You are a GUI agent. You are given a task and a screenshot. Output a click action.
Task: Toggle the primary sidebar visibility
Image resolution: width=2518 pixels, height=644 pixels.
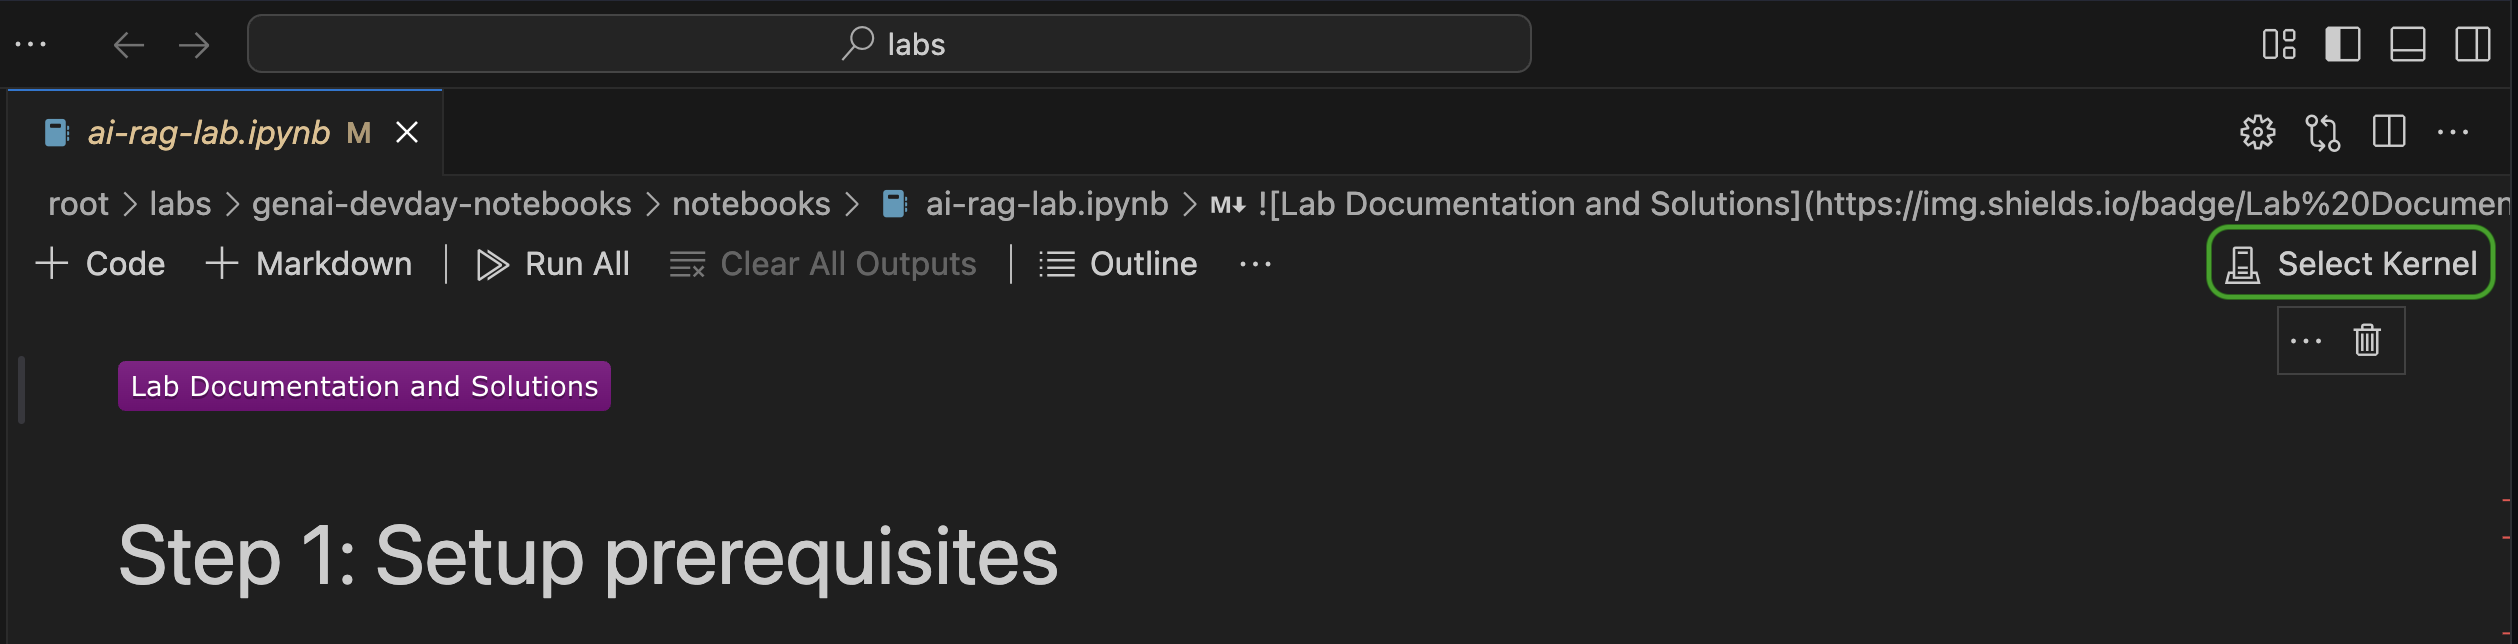coord(2343,44)
